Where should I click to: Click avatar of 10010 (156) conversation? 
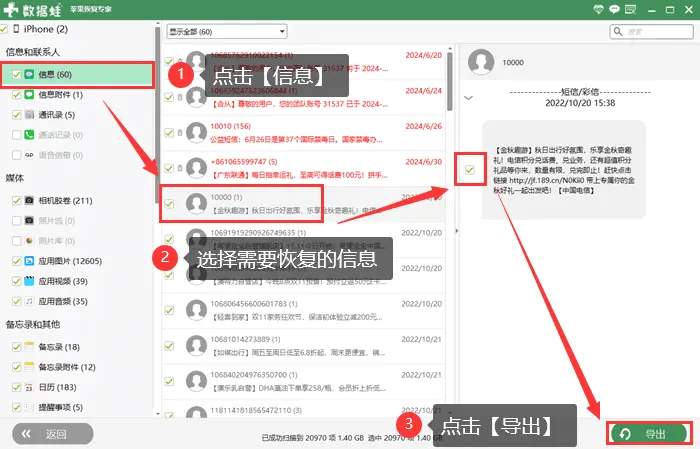[x=196, y=133]
